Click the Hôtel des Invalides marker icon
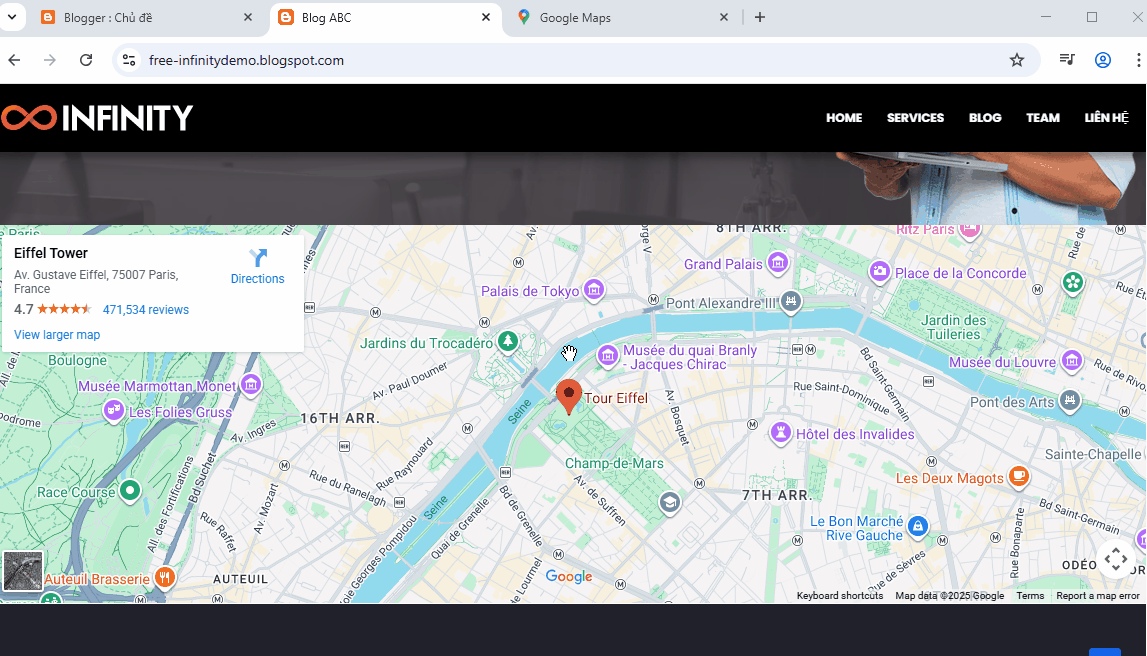1147x656 pixels. [x=781, y=432]
